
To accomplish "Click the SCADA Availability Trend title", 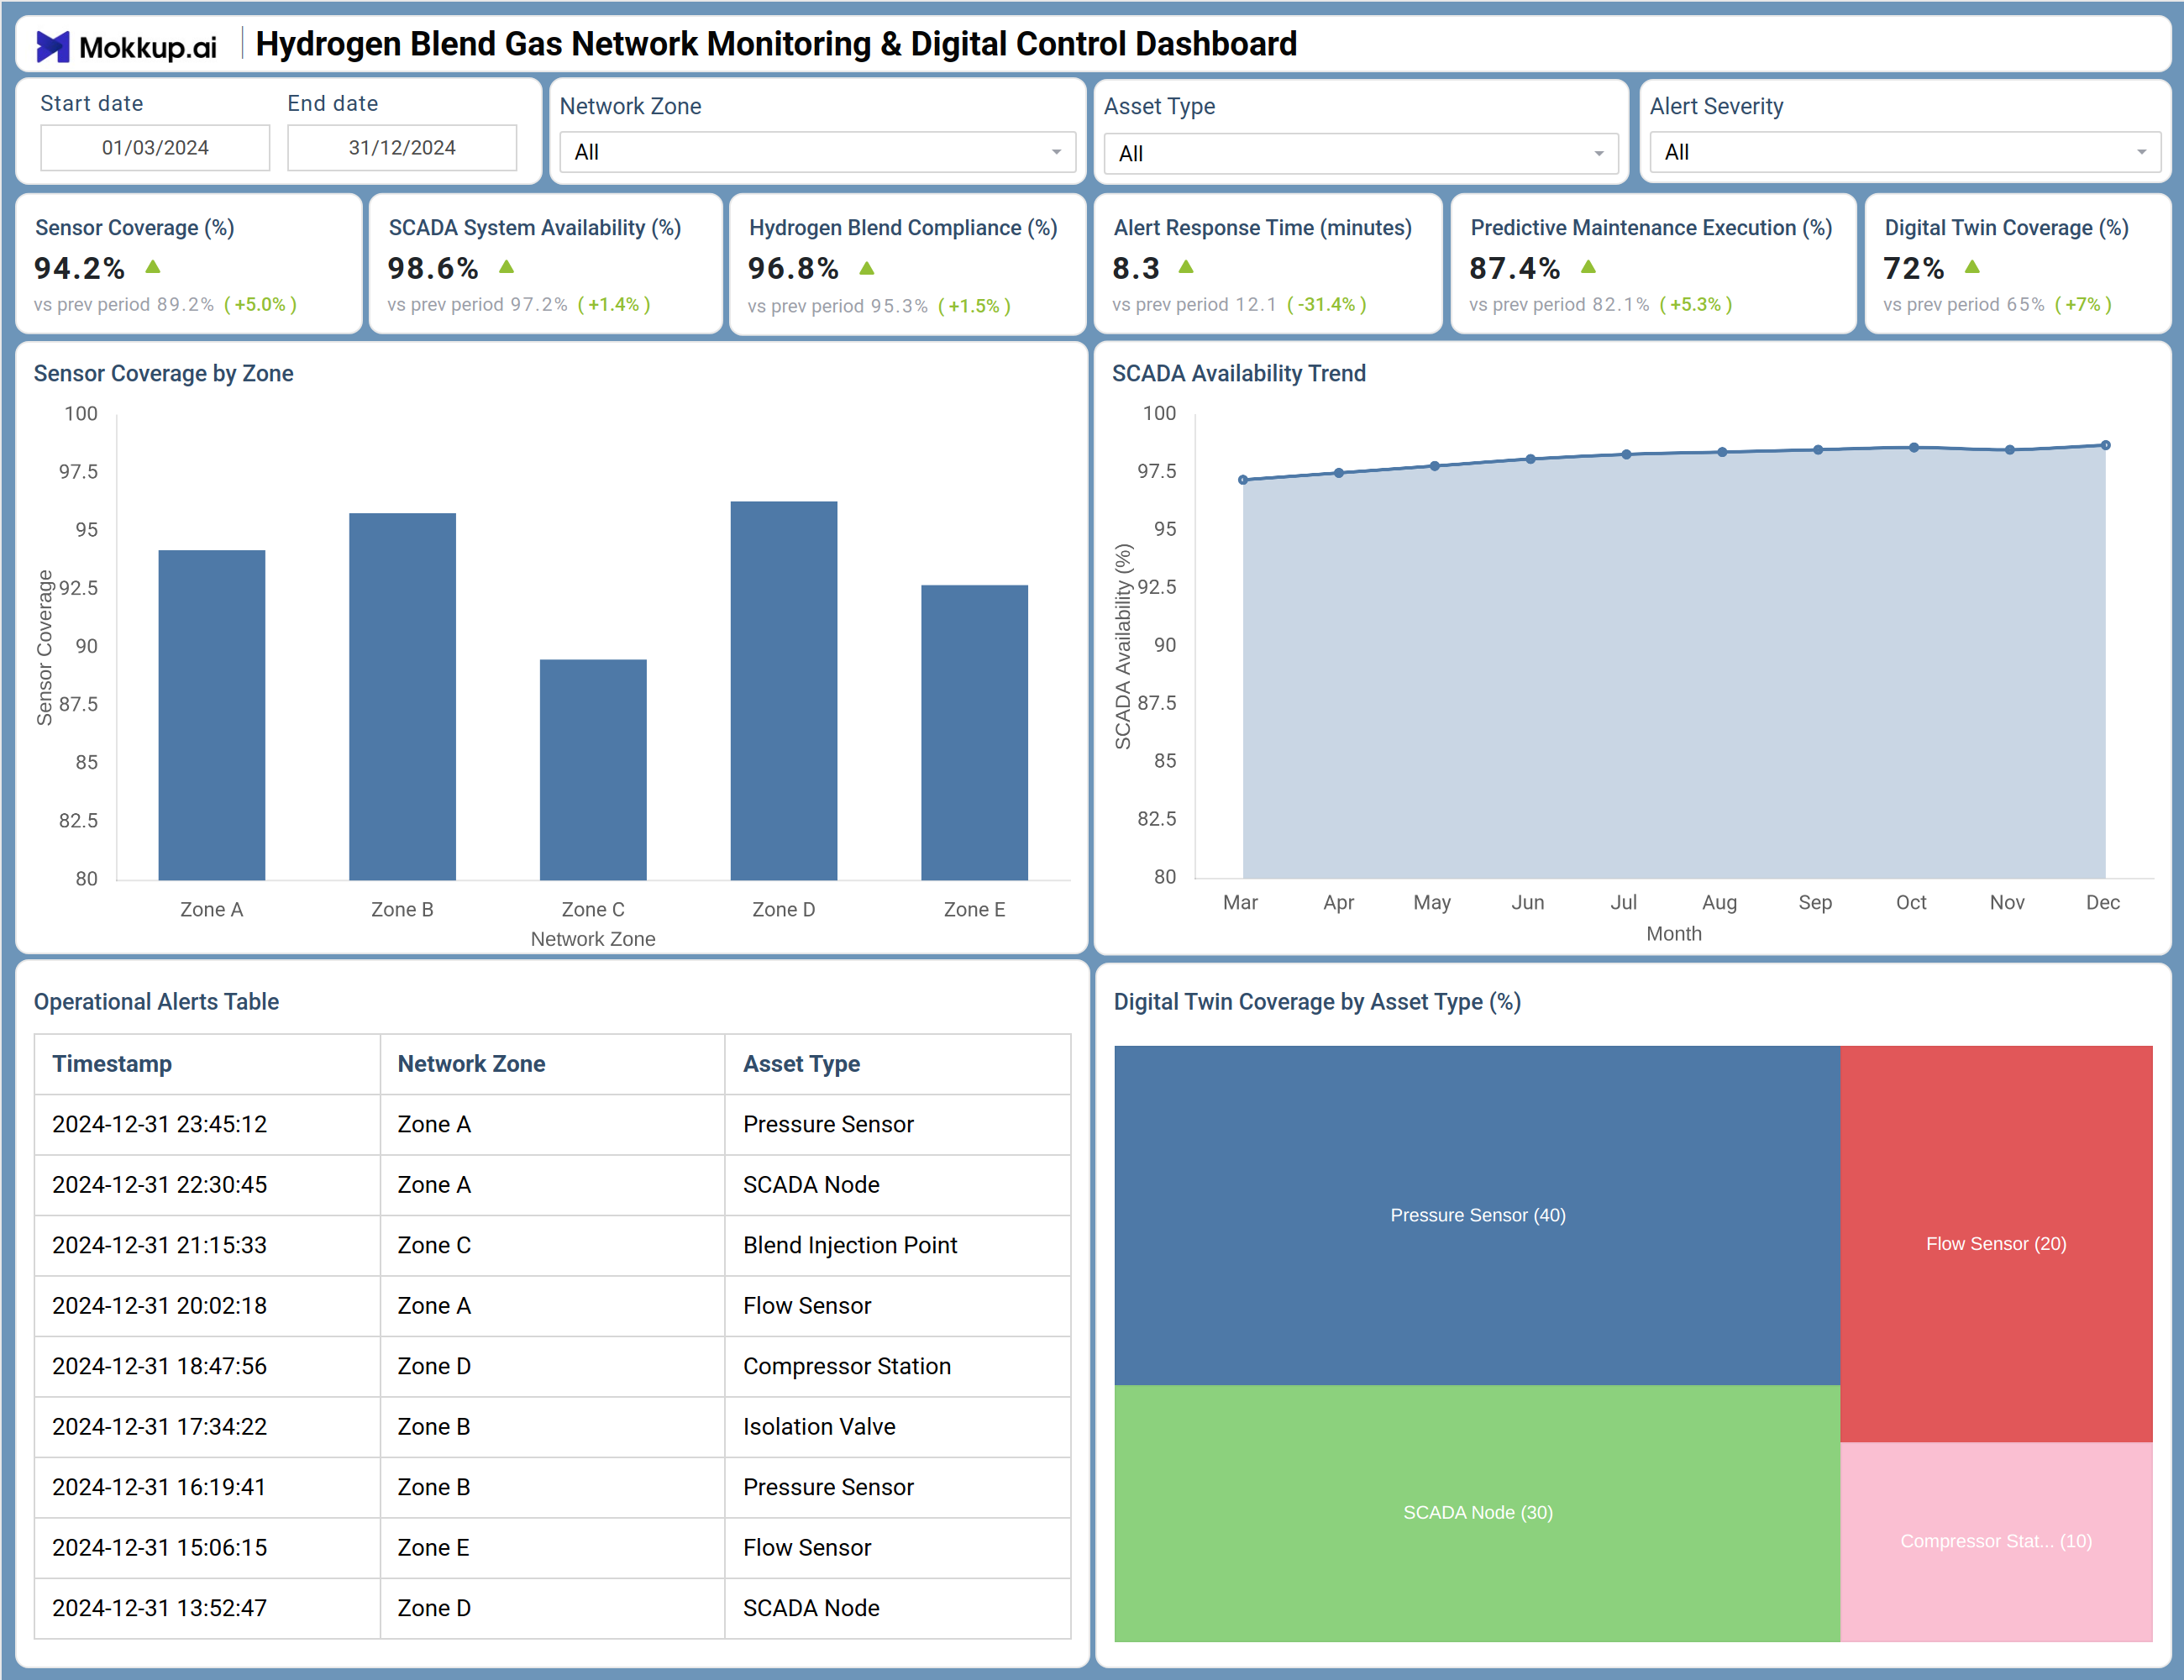I will tap(1239, 373).
